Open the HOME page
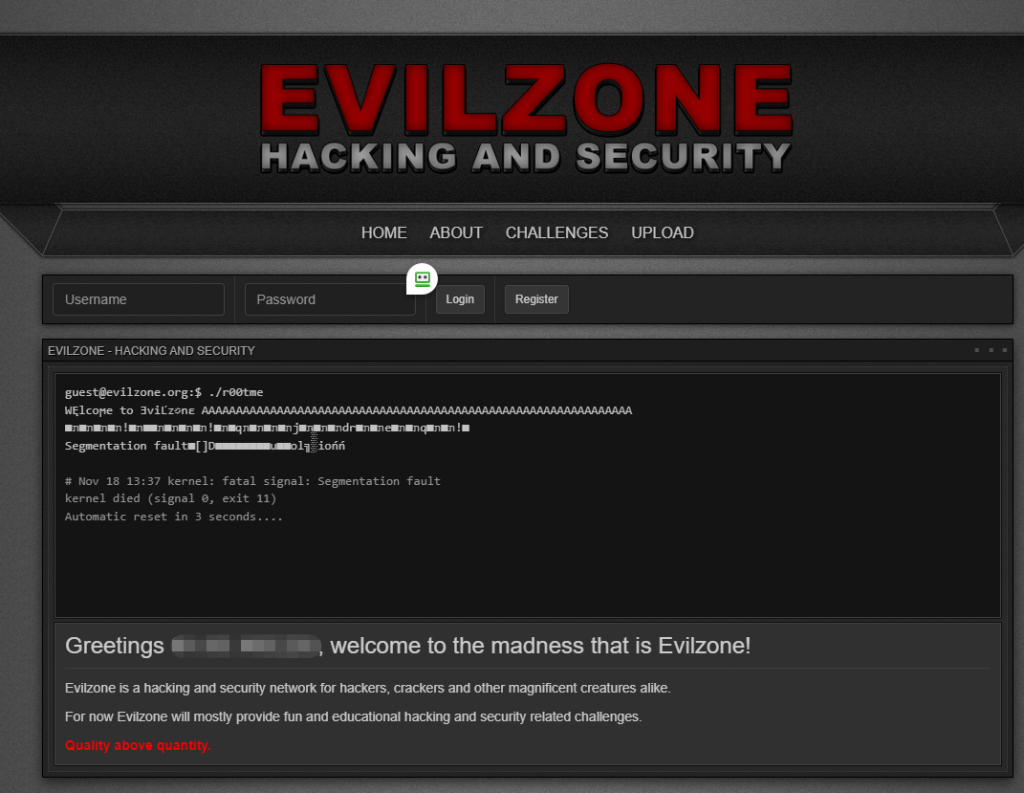This screenshot has width=1024, height=793. click(x=384, y=233)
